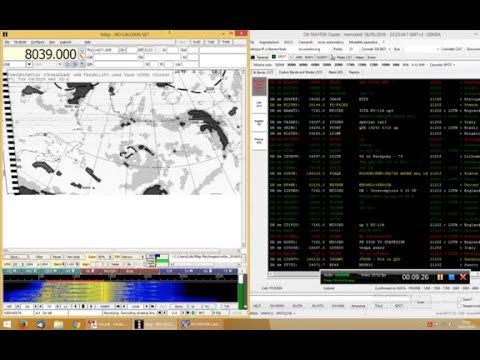480x360 pixels.
Task: Click the spot list horizontal scrollbar
Action: tap(295, 274)
